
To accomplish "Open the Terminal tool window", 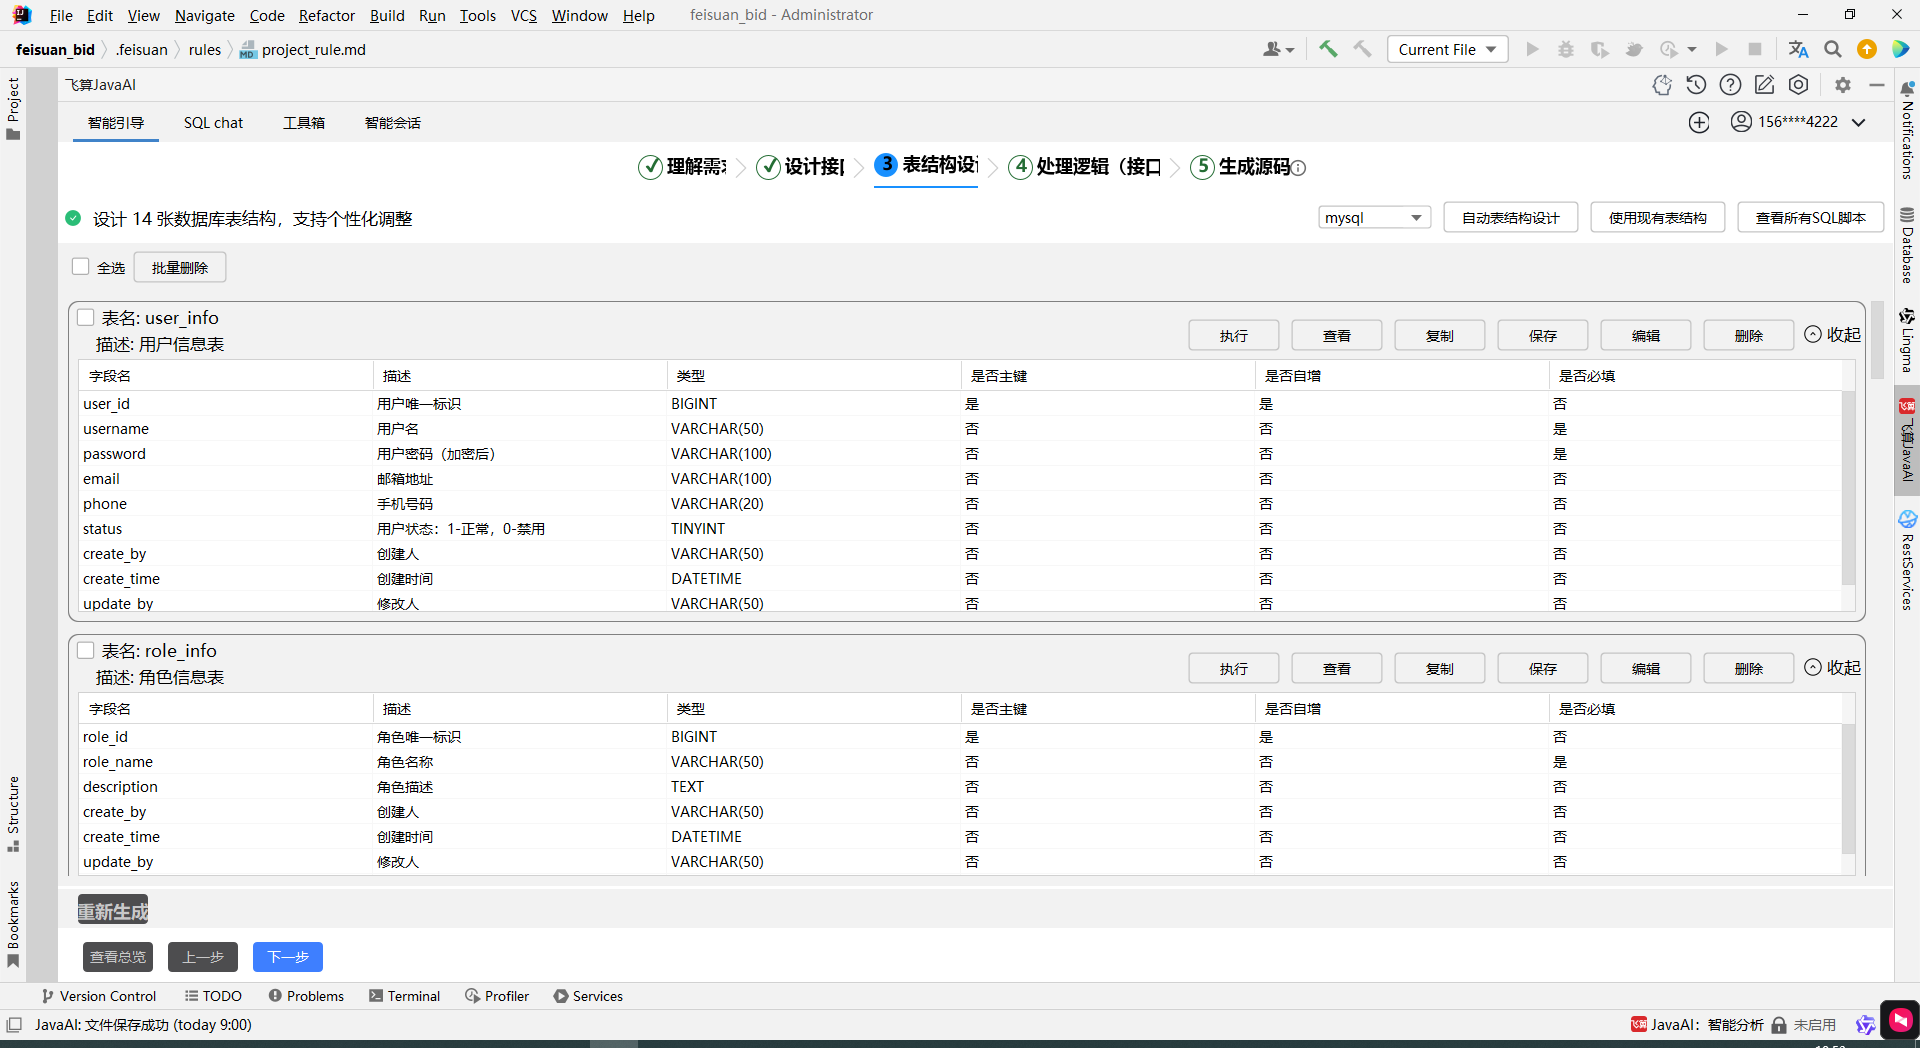I will 404,996.
